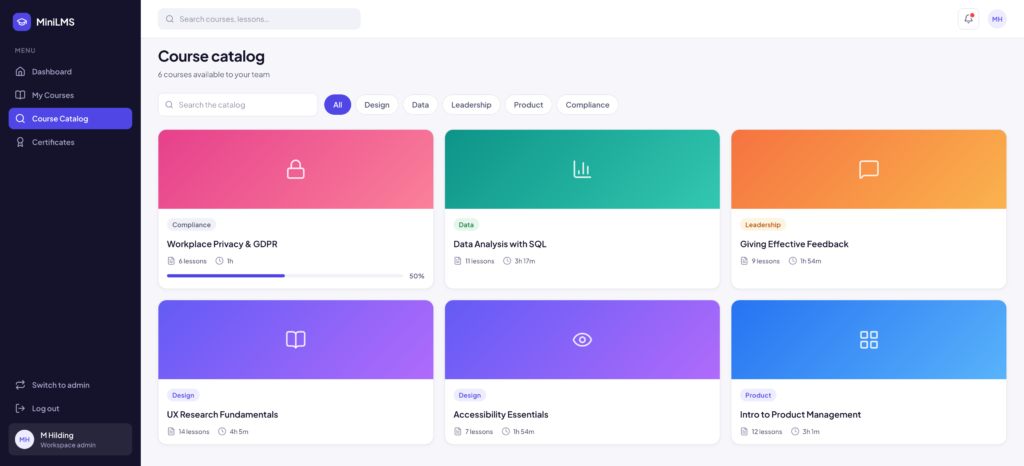Click the Workspace admin role text
Image resolution: width=1024 pixels, height=466 pixels.
click(68, 445)
